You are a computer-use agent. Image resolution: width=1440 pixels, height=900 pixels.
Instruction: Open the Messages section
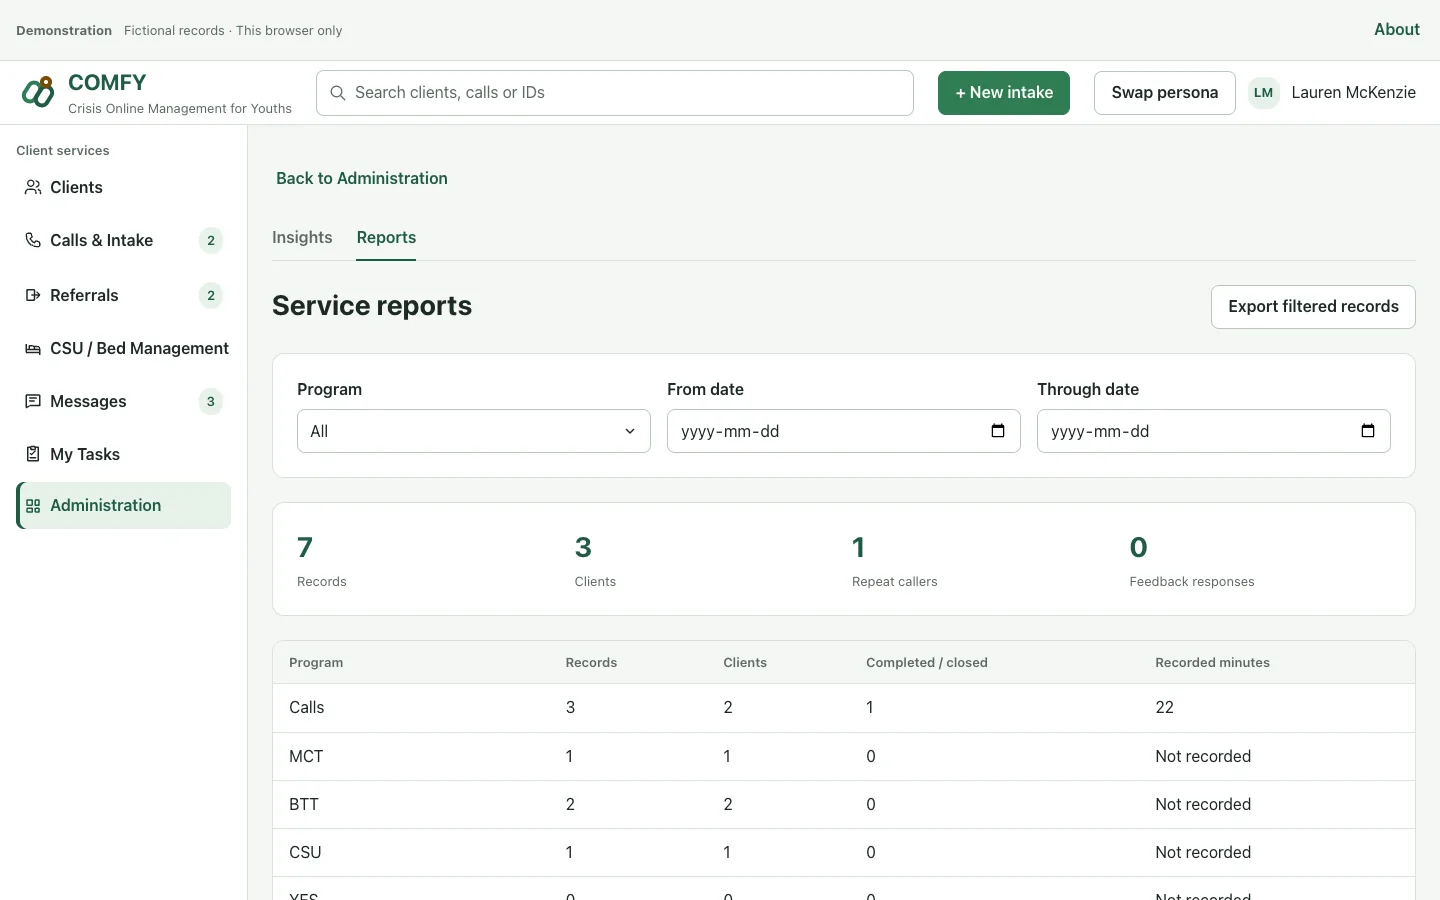pyautogui.click(x=123, y=401)
